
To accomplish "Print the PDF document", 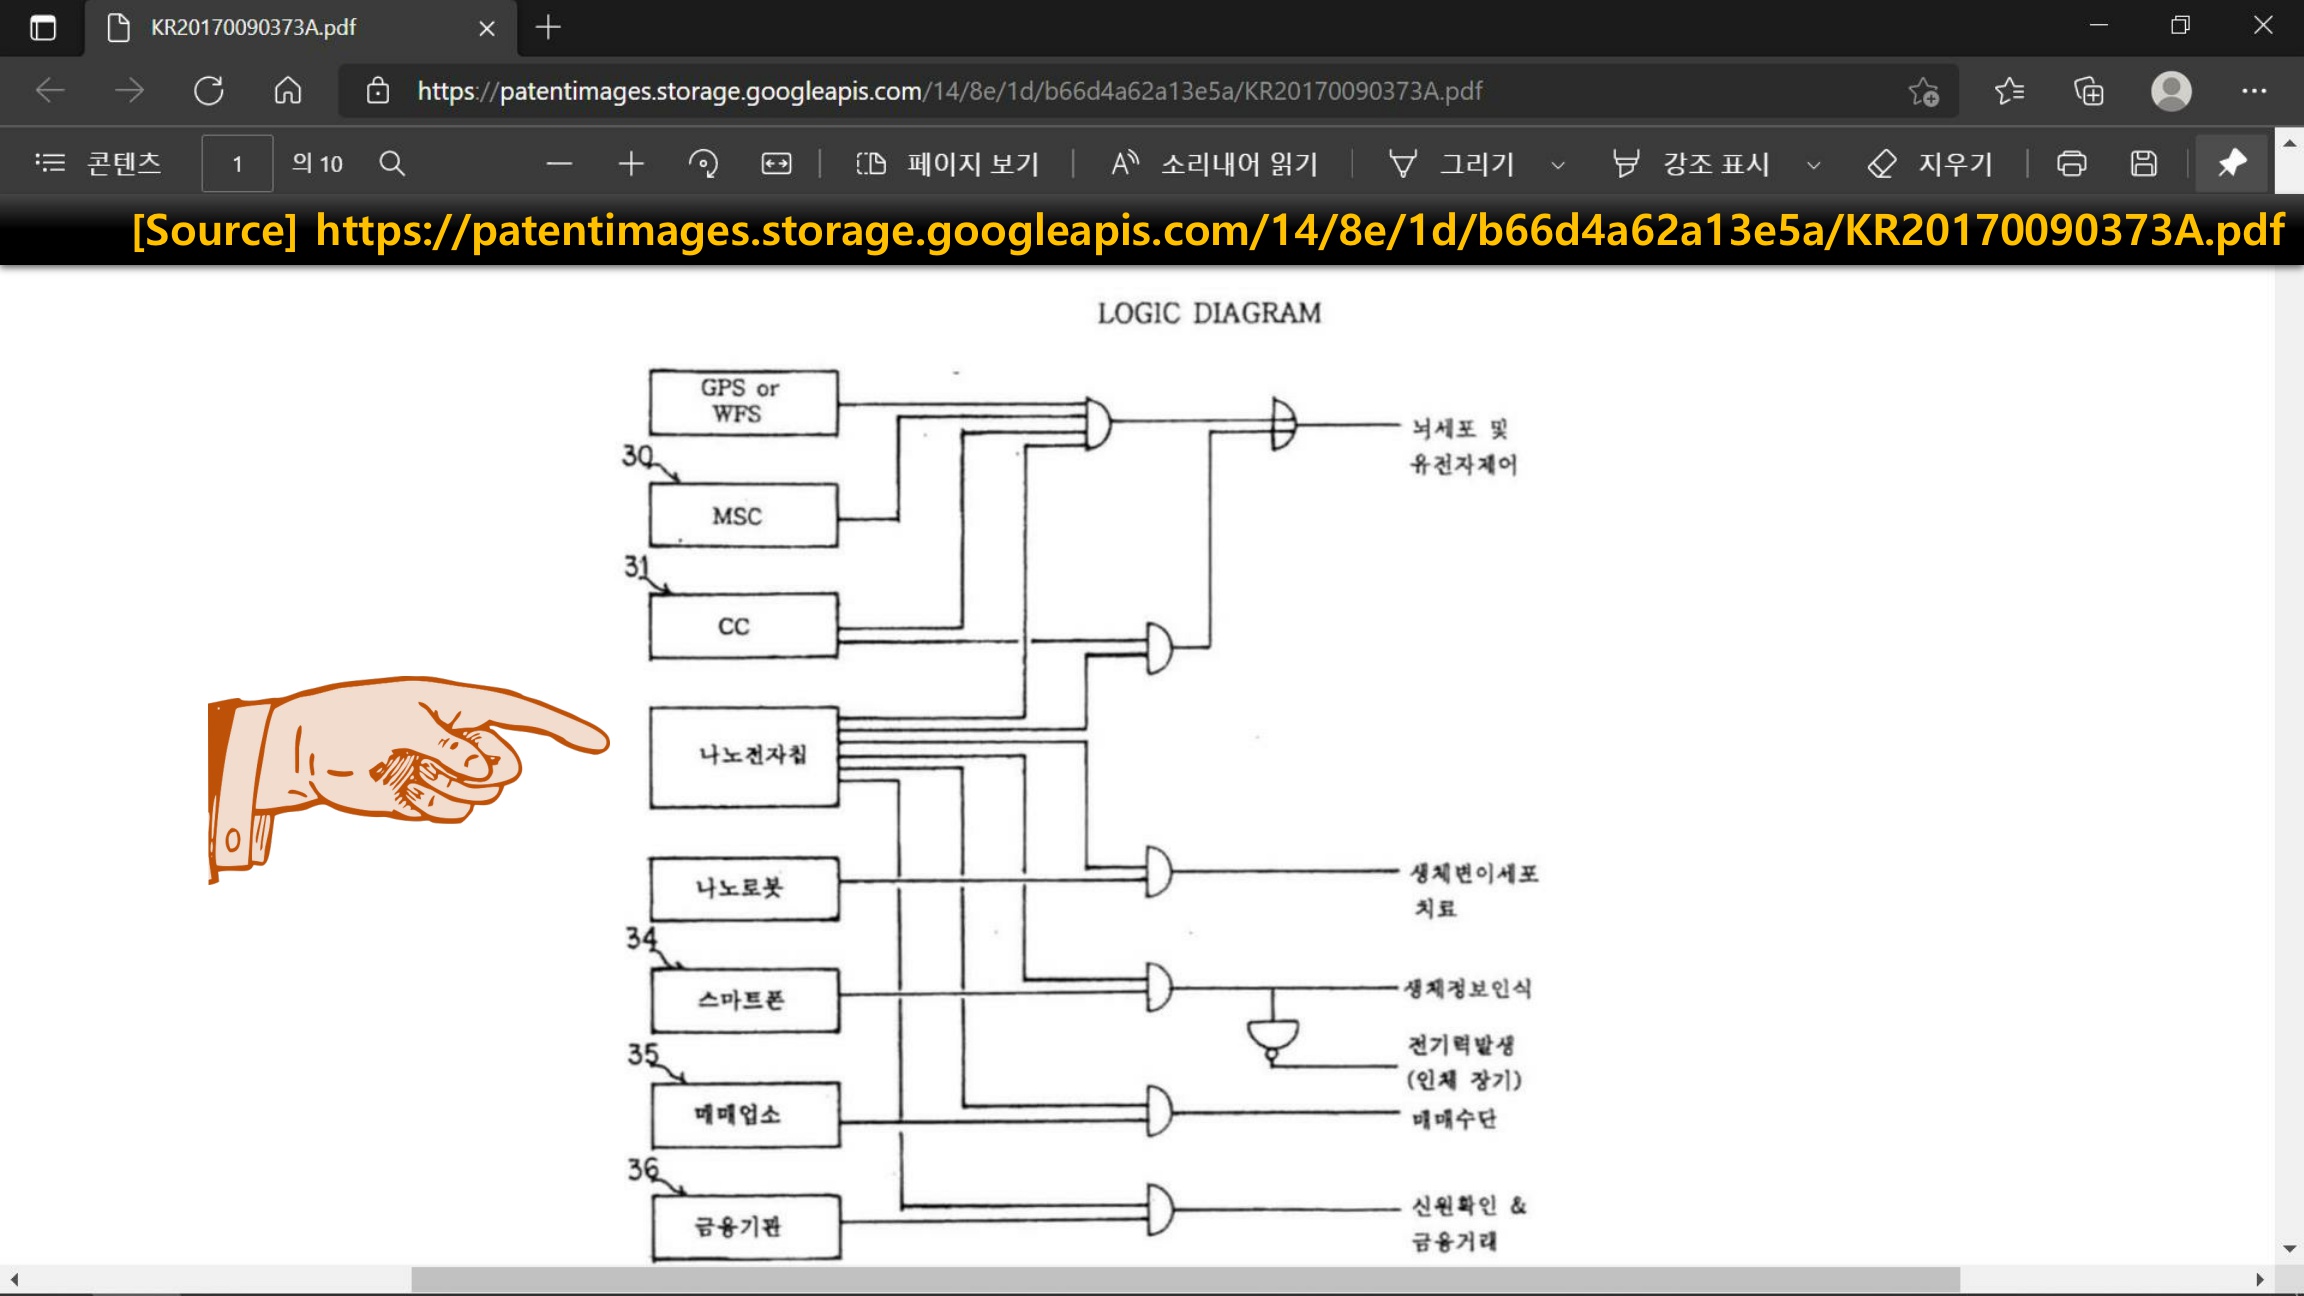I will click(2071, 163).
